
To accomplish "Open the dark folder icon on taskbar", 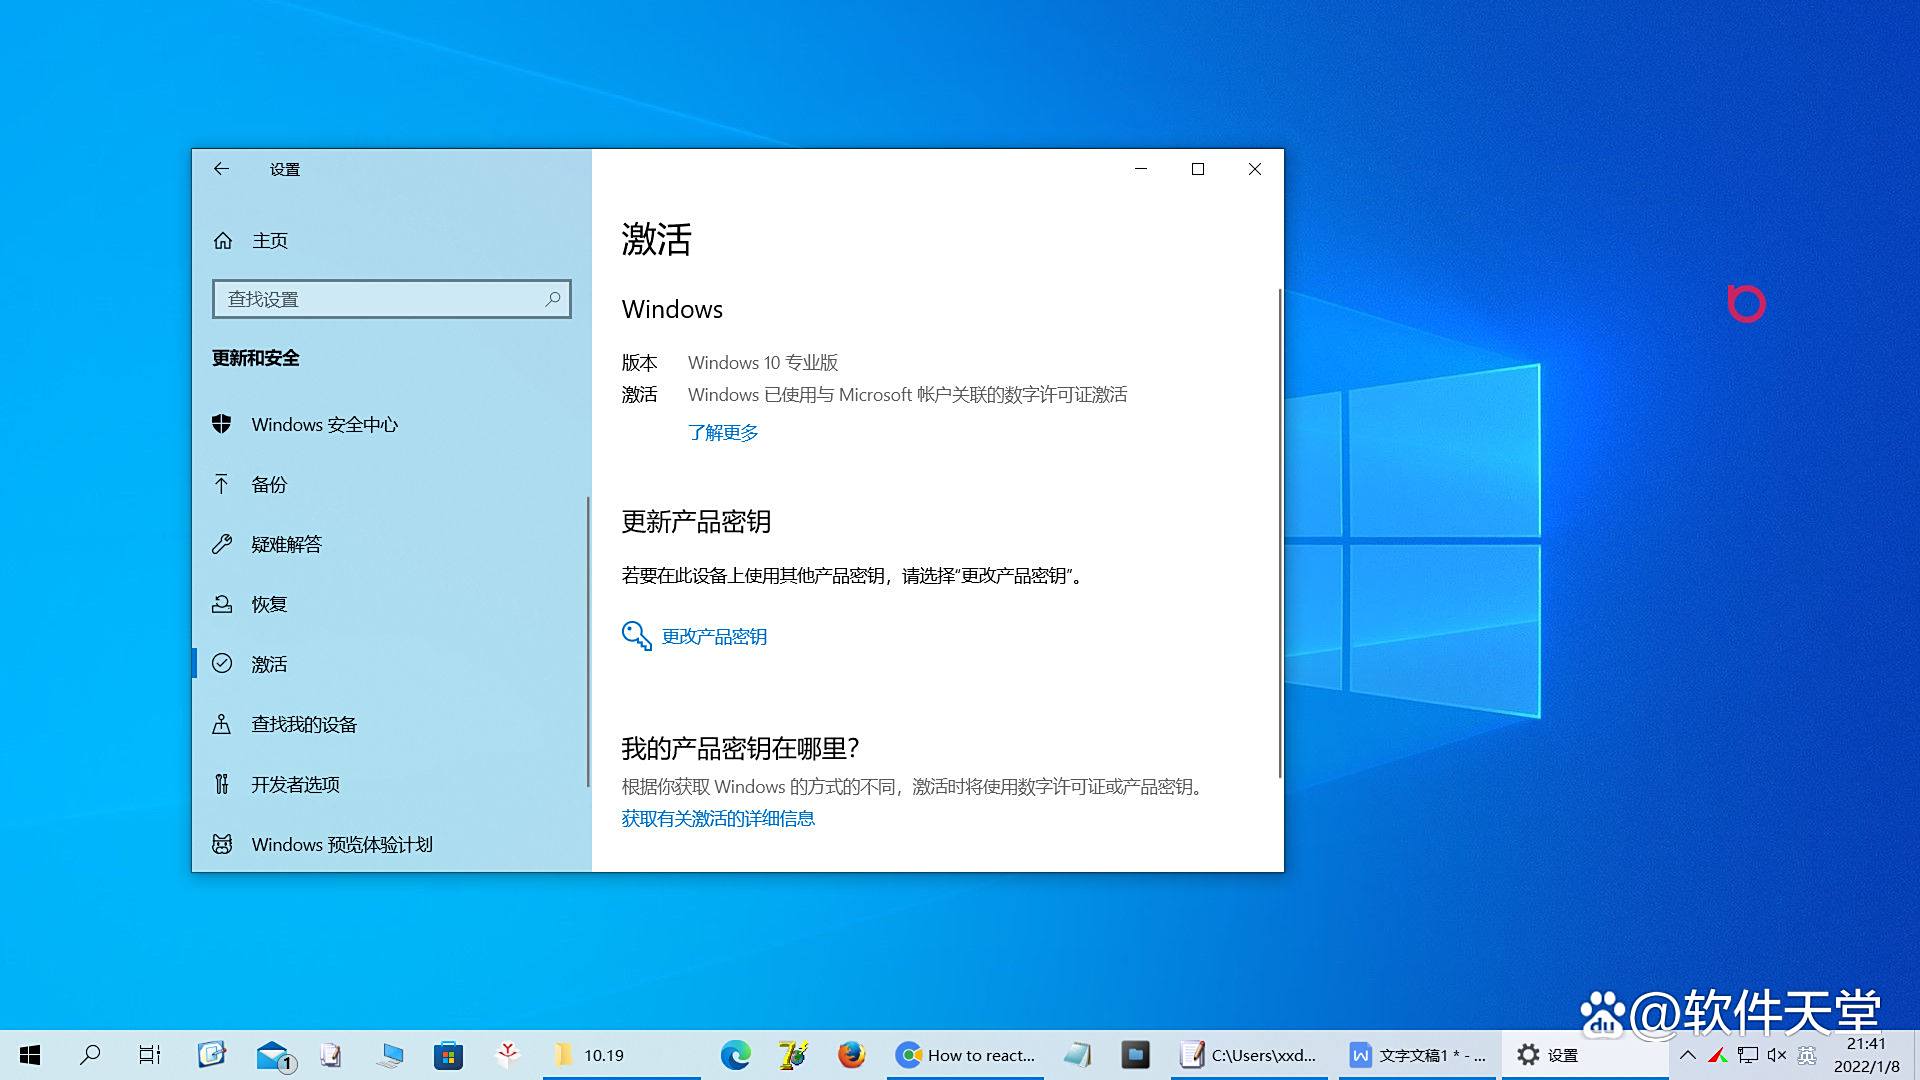I will point(1135,1055).
